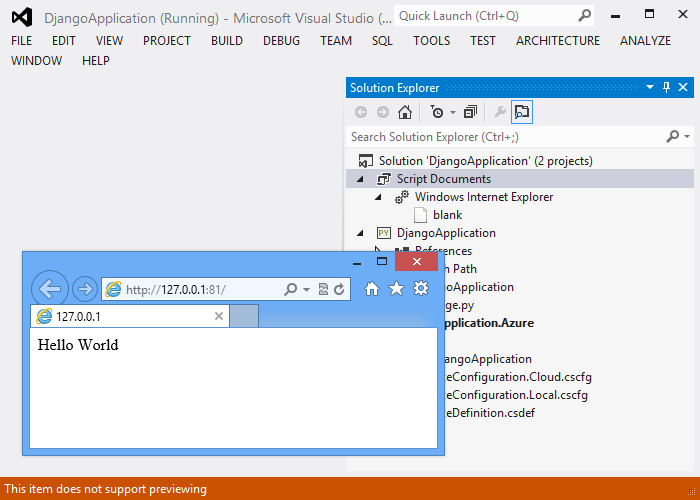Open the ANALYZE menu
Image resolution: width=700 pixels, height=500 pixels.
(x=645, y=41)
